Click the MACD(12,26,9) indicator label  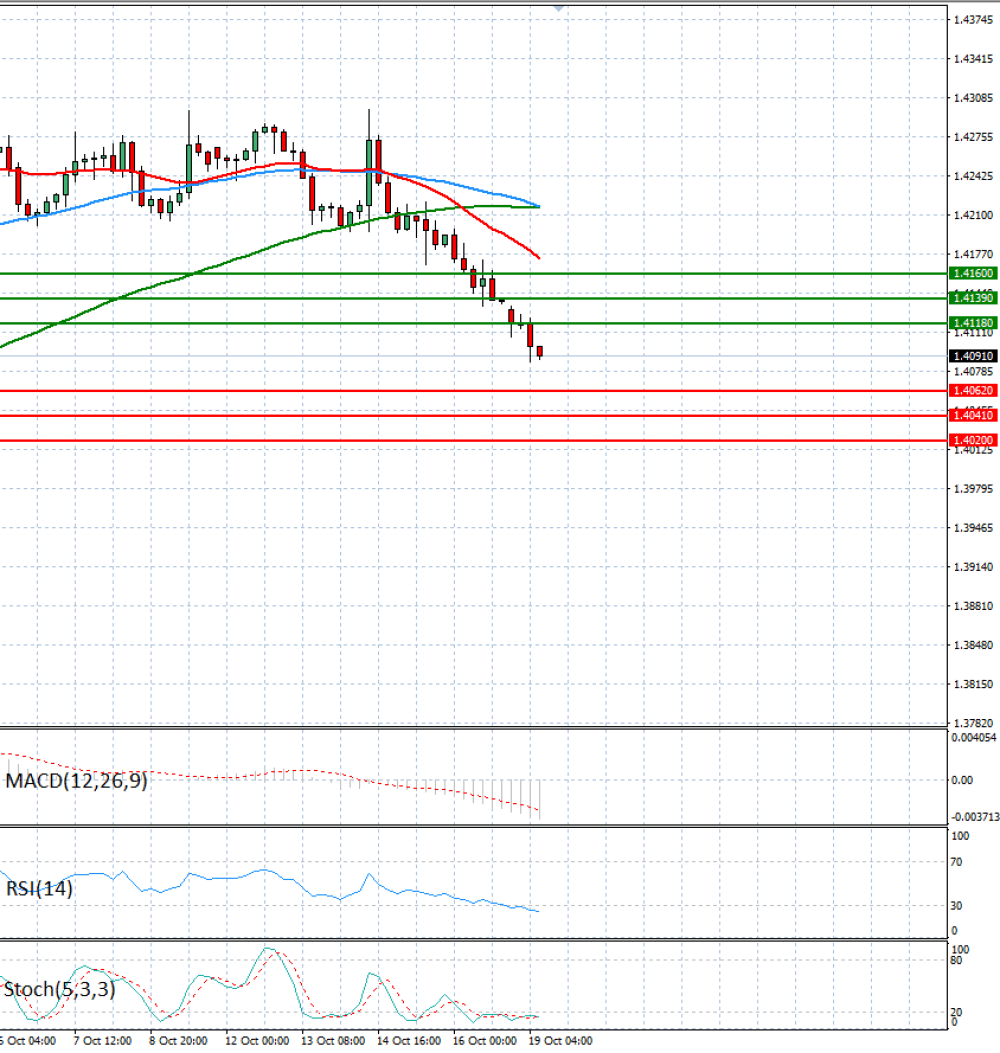pos(77,780)
